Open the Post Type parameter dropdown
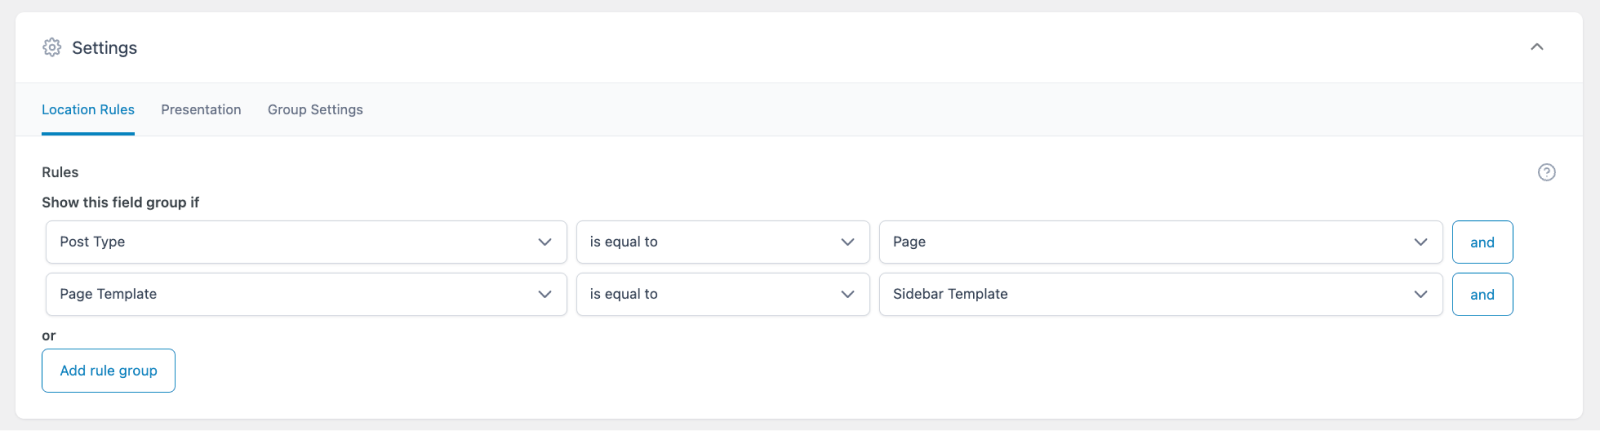1600x431 pixels. tap(306, 242)
